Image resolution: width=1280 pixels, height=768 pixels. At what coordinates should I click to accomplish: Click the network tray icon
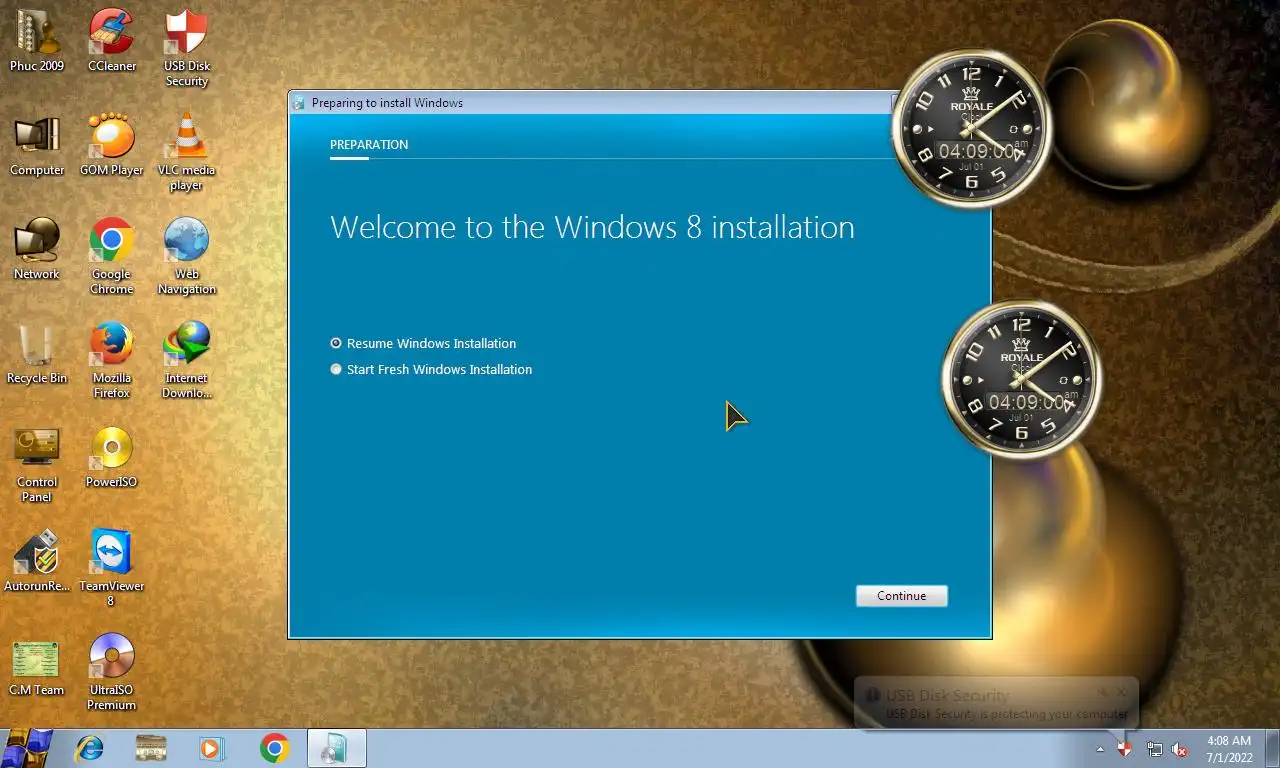pos(1154,748)
